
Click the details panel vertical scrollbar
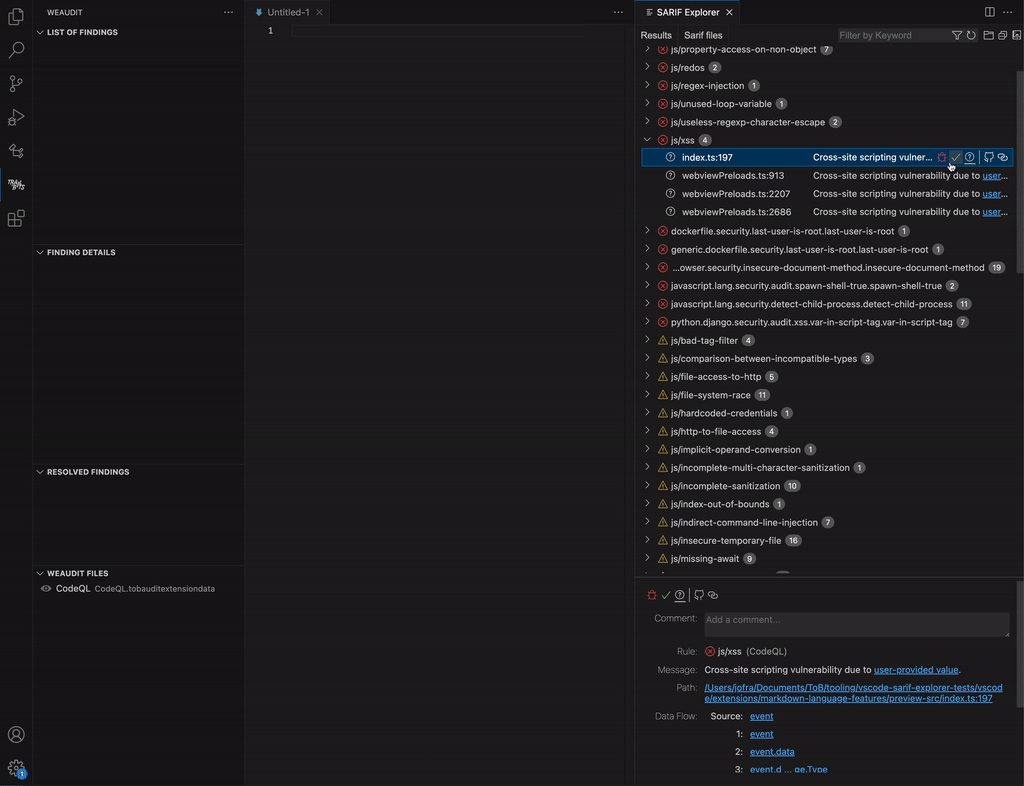coord(1019,643)
